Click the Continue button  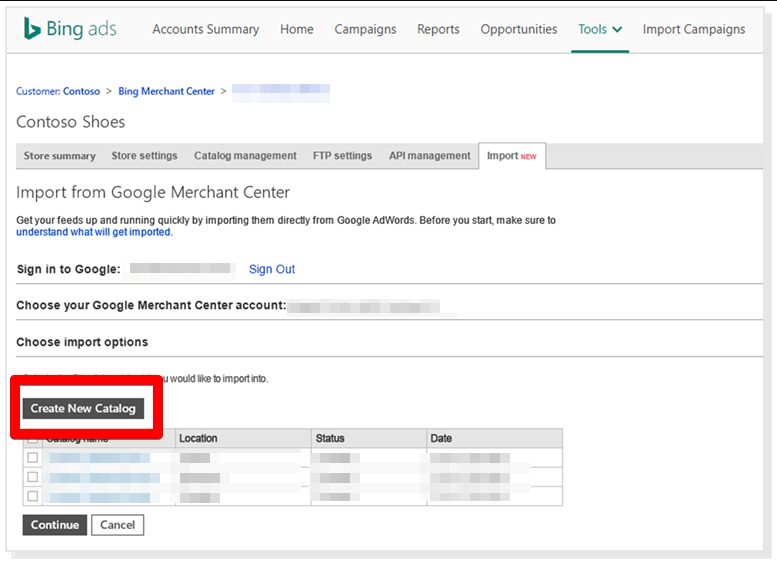pos(55,525)
